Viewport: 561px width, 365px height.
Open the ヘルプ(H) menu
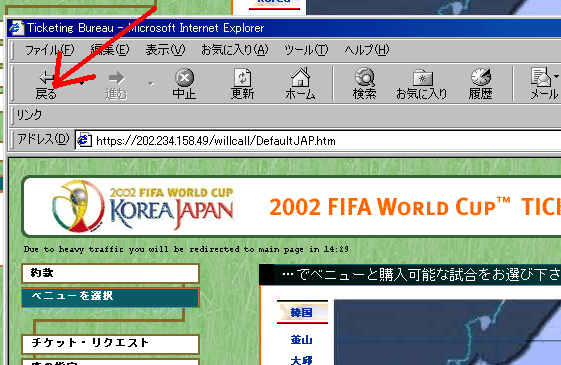[x=367, y=50]
